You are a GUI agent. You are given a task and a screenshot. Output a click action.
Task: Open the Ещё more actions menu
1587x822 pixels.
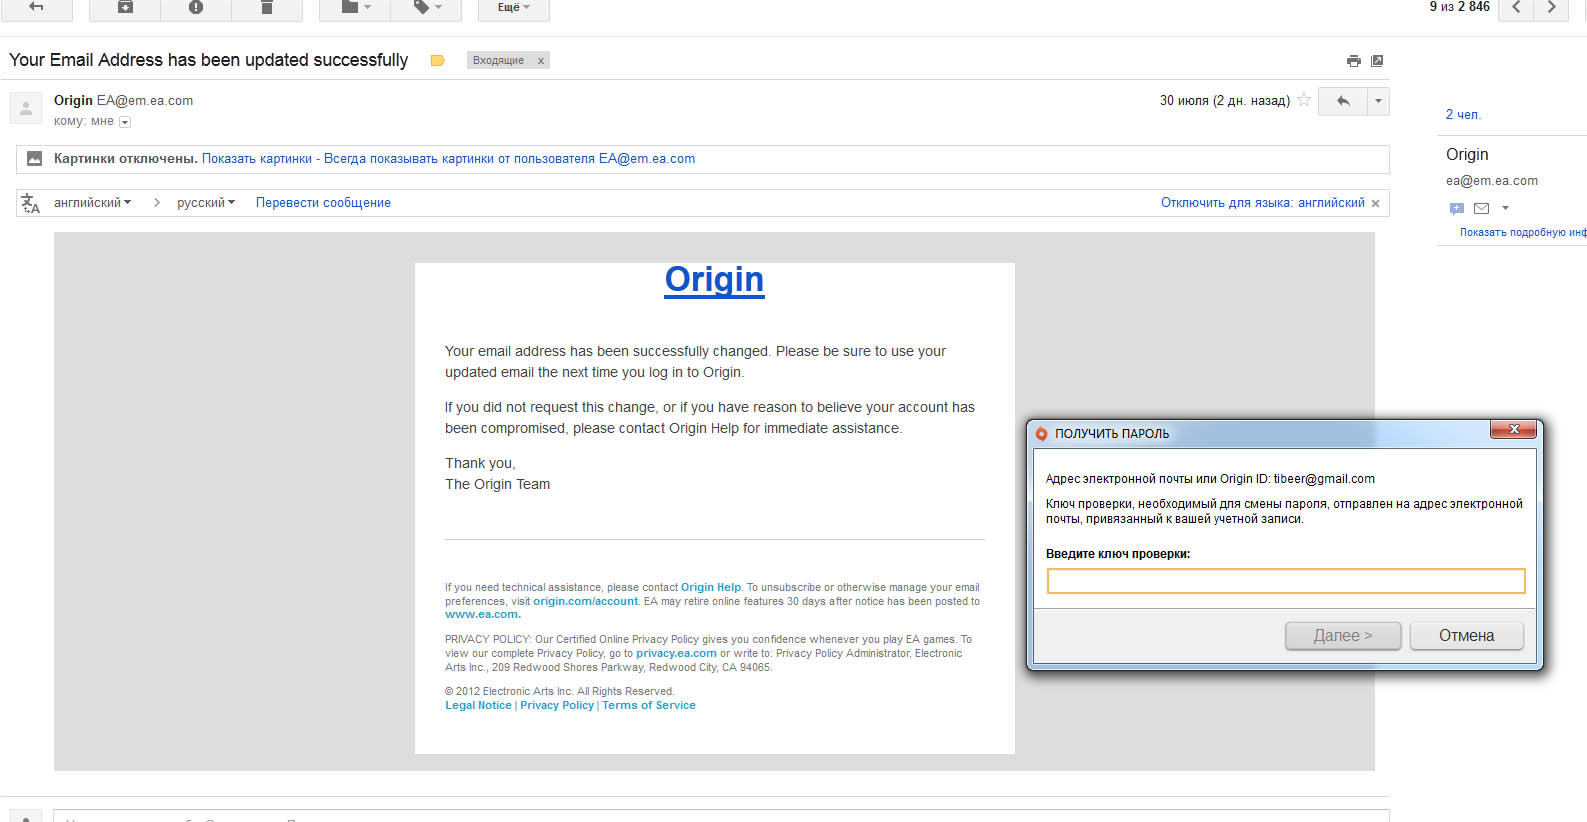tap(514, 8)
